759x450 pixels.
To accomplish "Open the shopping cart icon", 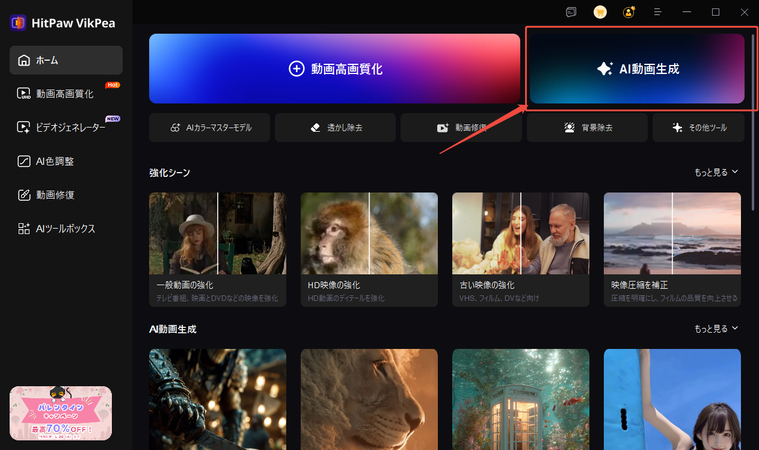I will [600, 12].
